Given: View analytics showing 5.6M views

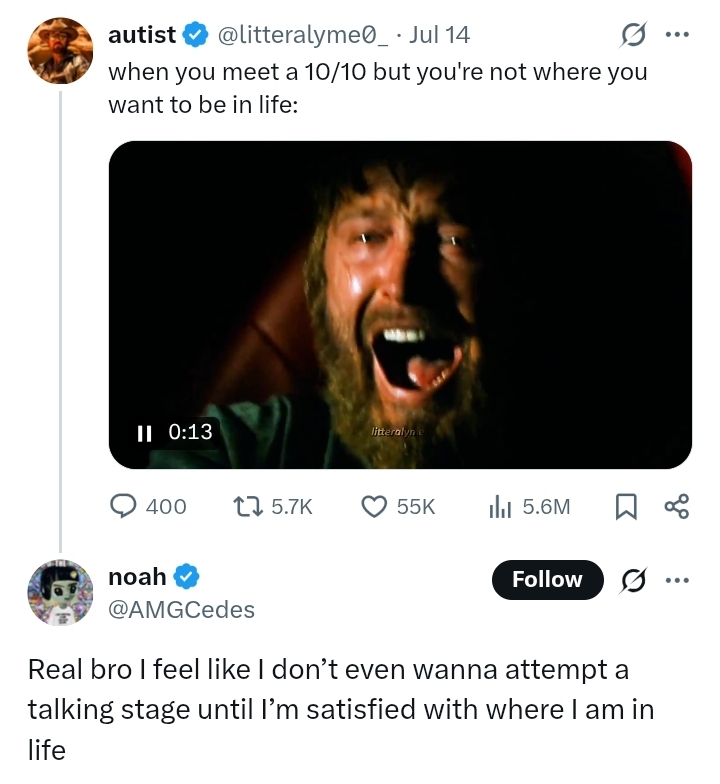Looking at the screenshot, I should click(530, 506).
